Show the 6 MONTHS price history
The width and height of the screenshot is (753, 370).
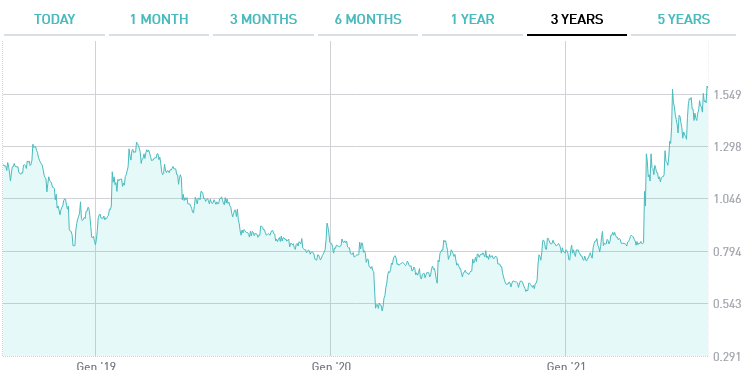(x=368, y=19)
